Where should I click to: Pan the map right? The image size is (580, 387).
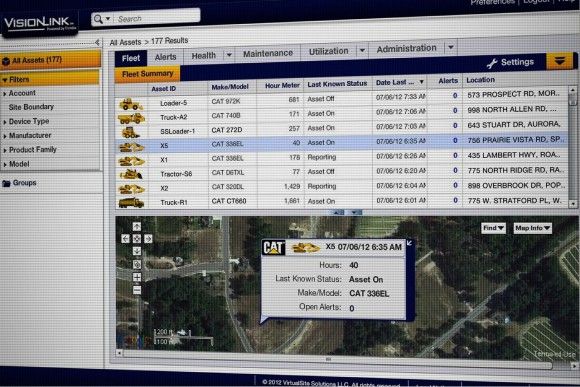[x=148, y=239]
